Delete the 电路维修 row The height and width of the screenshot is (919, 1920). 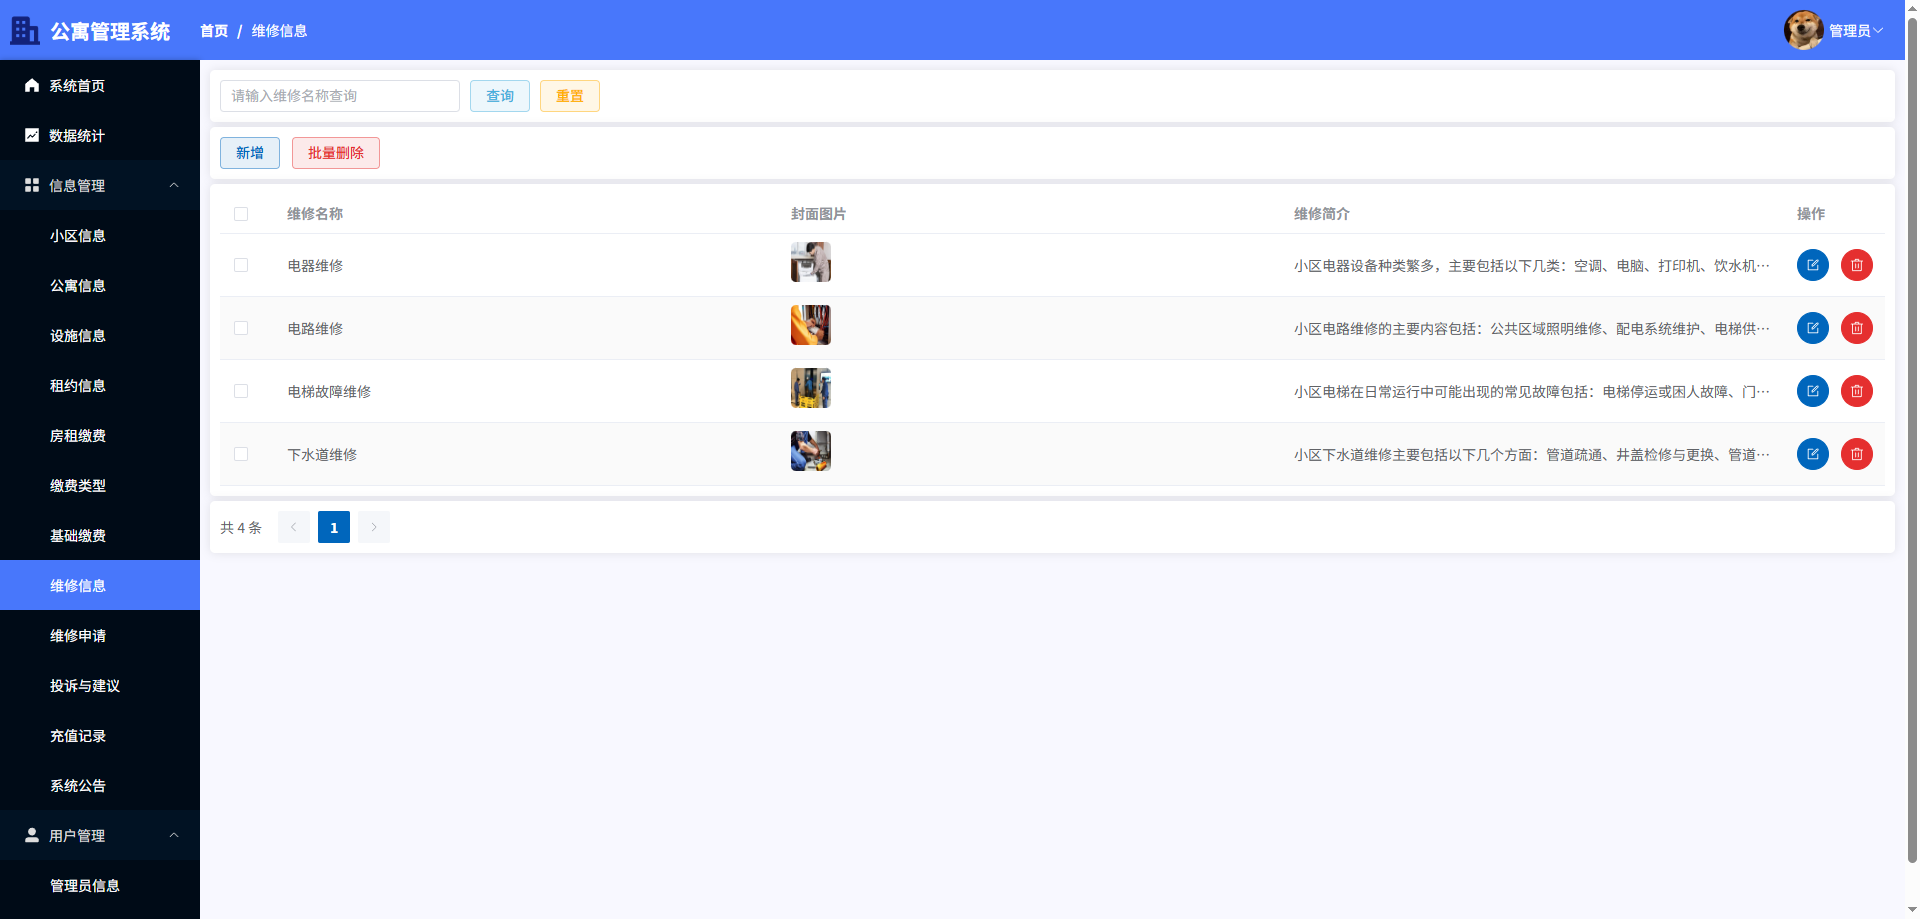tap(1857, 328)
